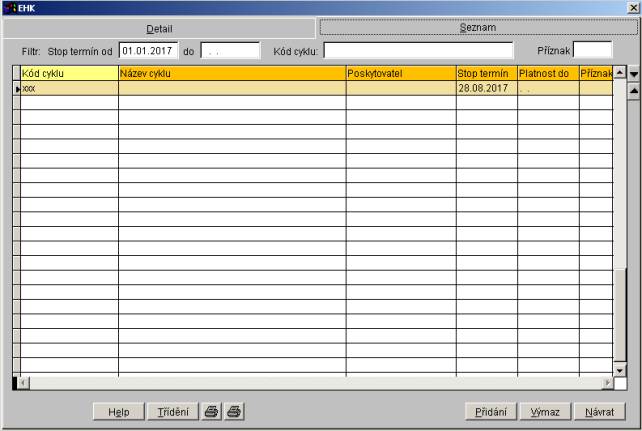642x431 pixels.
Task: Click the vertical scrollbar up arrow
Action: coord(619,73)
